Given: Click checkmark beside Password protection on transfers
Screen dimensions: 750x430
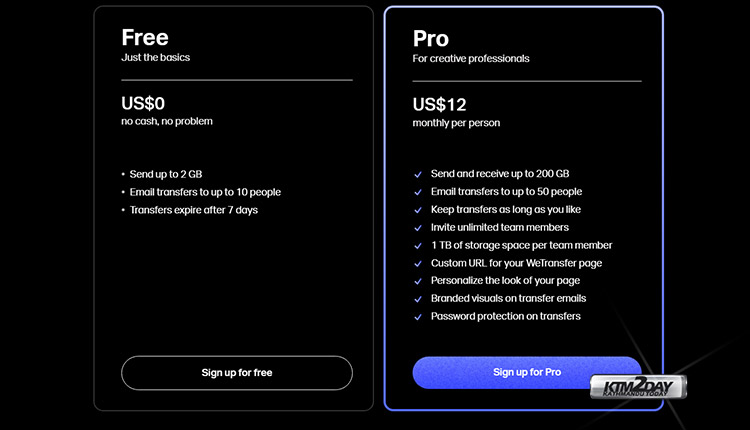Looking at the screenshot, I should coord(418,317).
